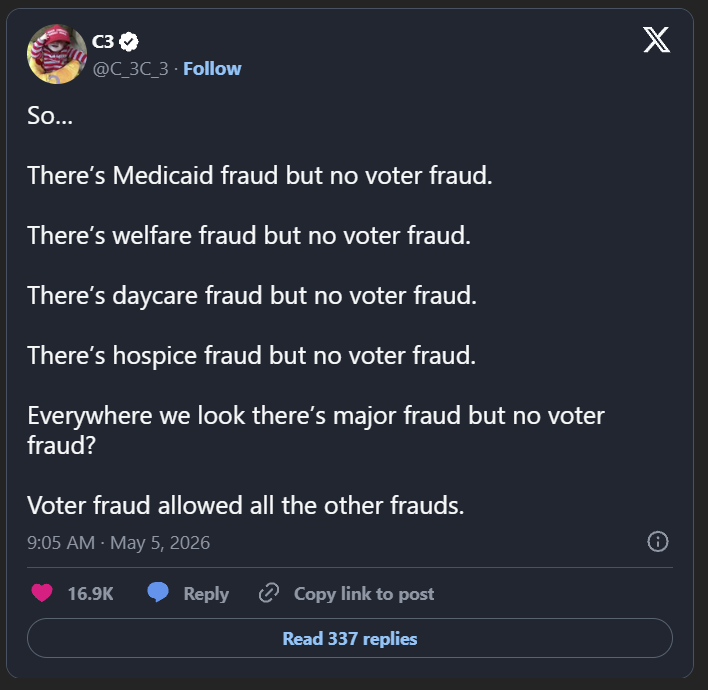Click the opening "So..." line of the post
The height and width of the screenshot is (690, 708).
click(50, 116)
